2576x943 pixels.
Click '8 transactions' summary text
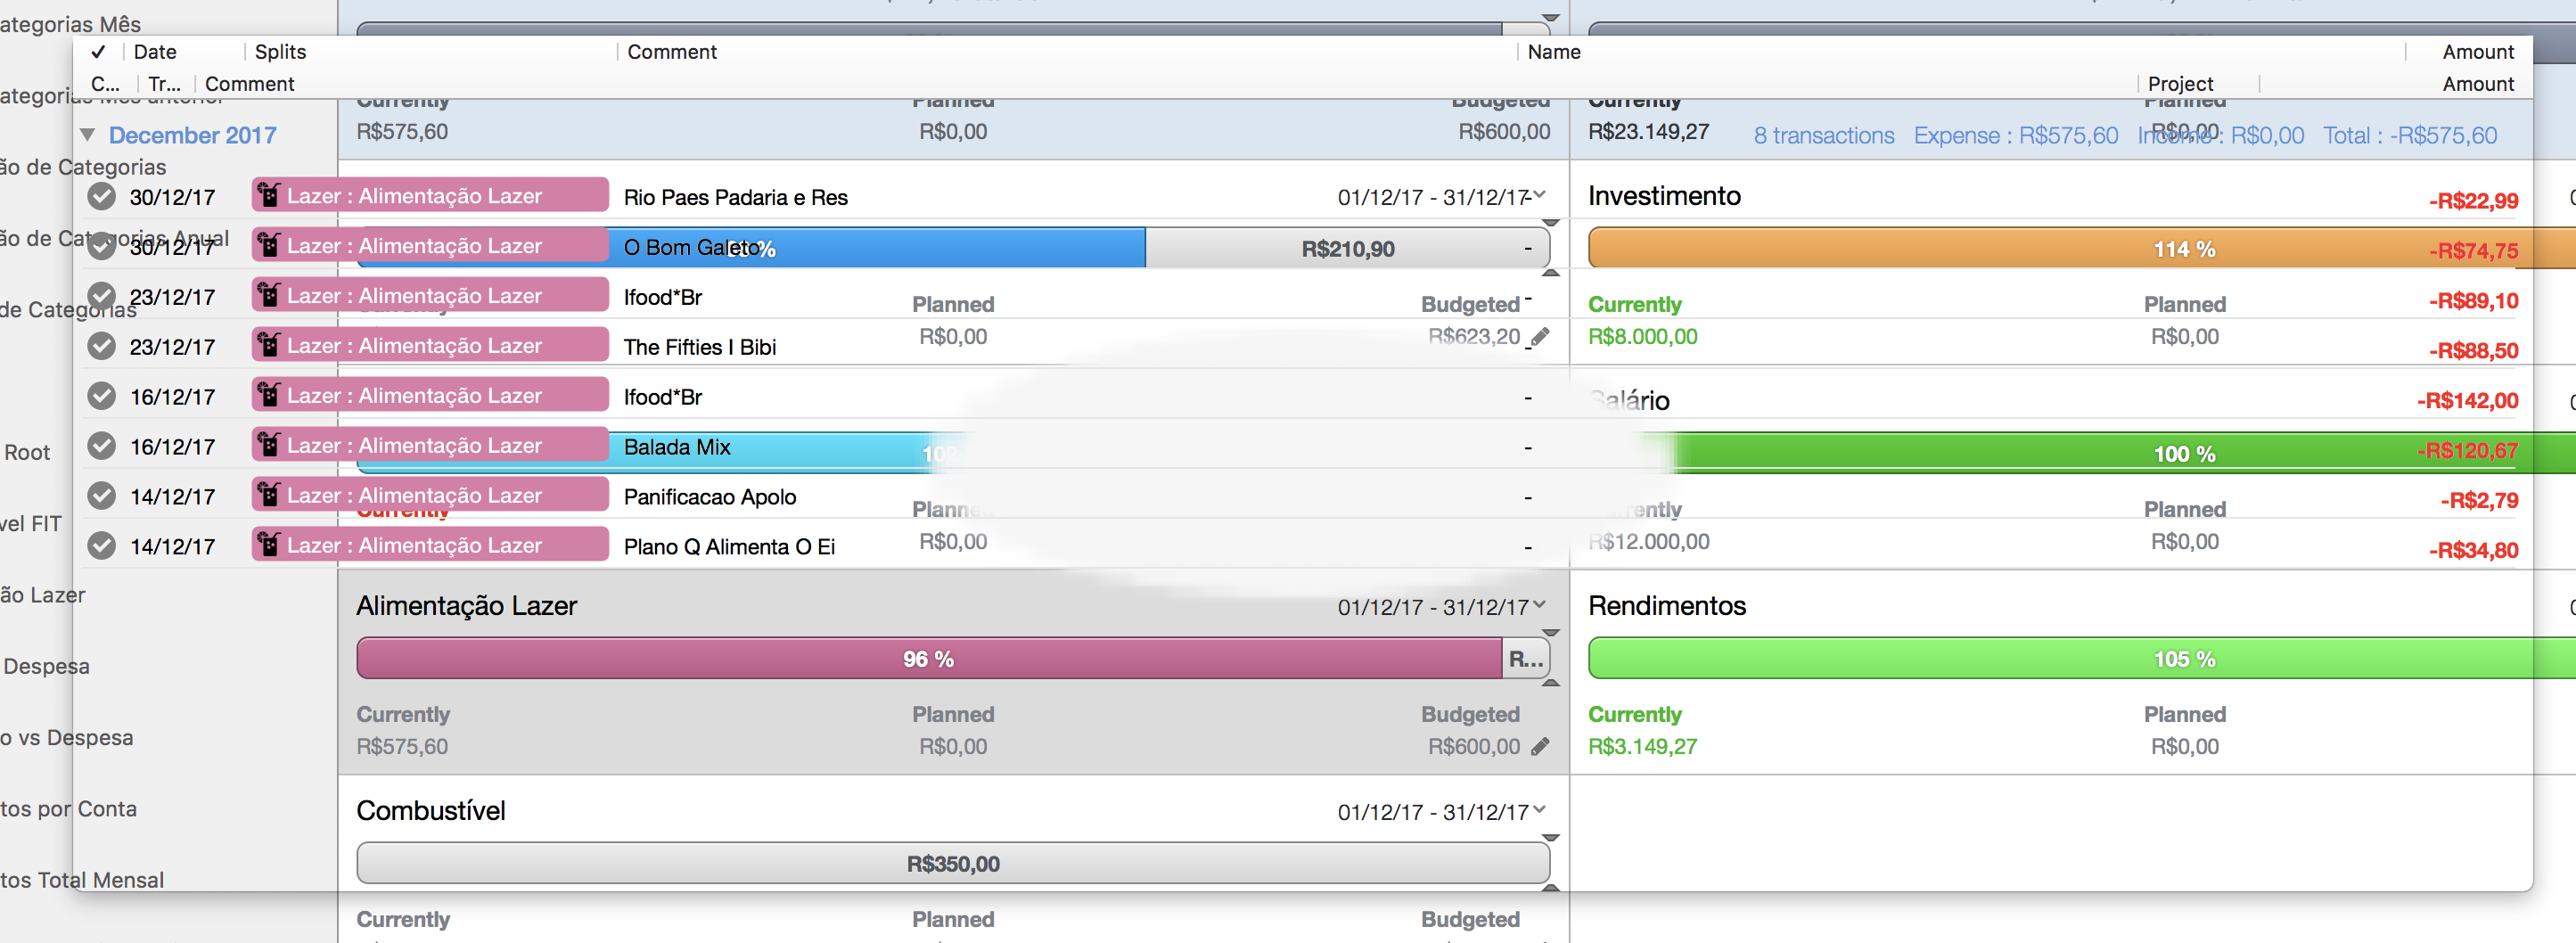click(x=1824, y=135)
